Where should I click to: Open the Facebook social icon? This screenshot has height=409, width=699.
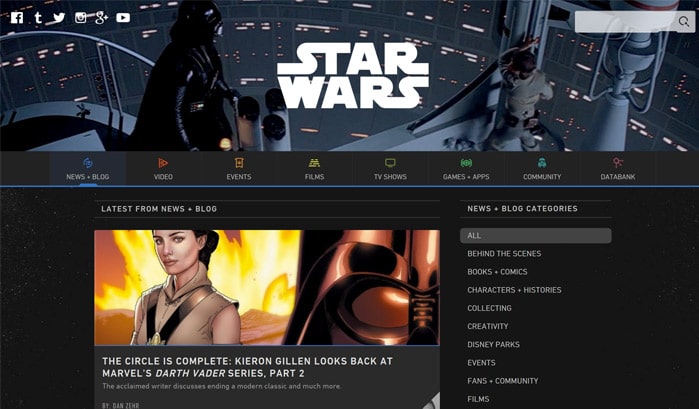click(17, 17)
